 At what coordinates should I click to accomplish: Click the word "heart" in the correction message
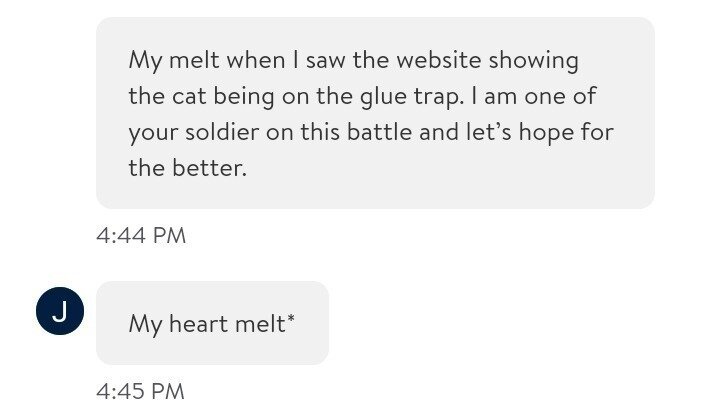[x=198, y=324]
